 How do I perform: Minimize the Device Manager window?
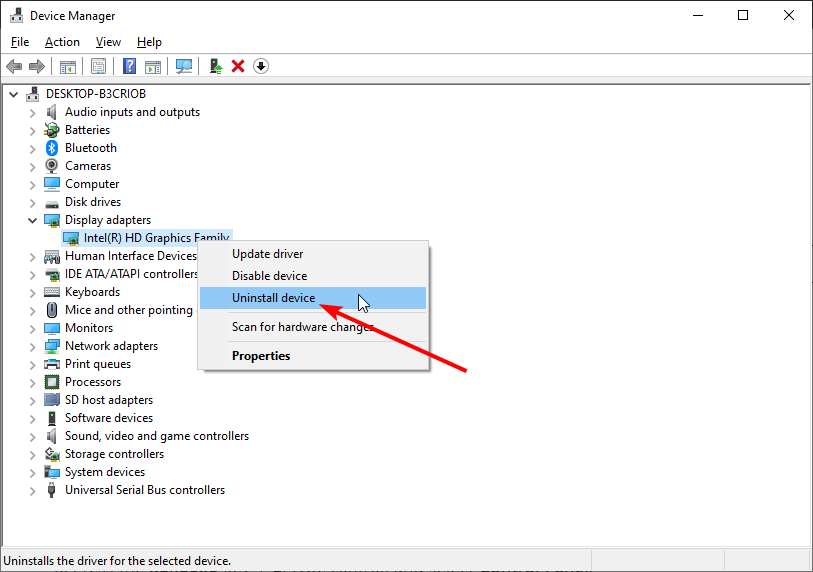click(698, 16)
